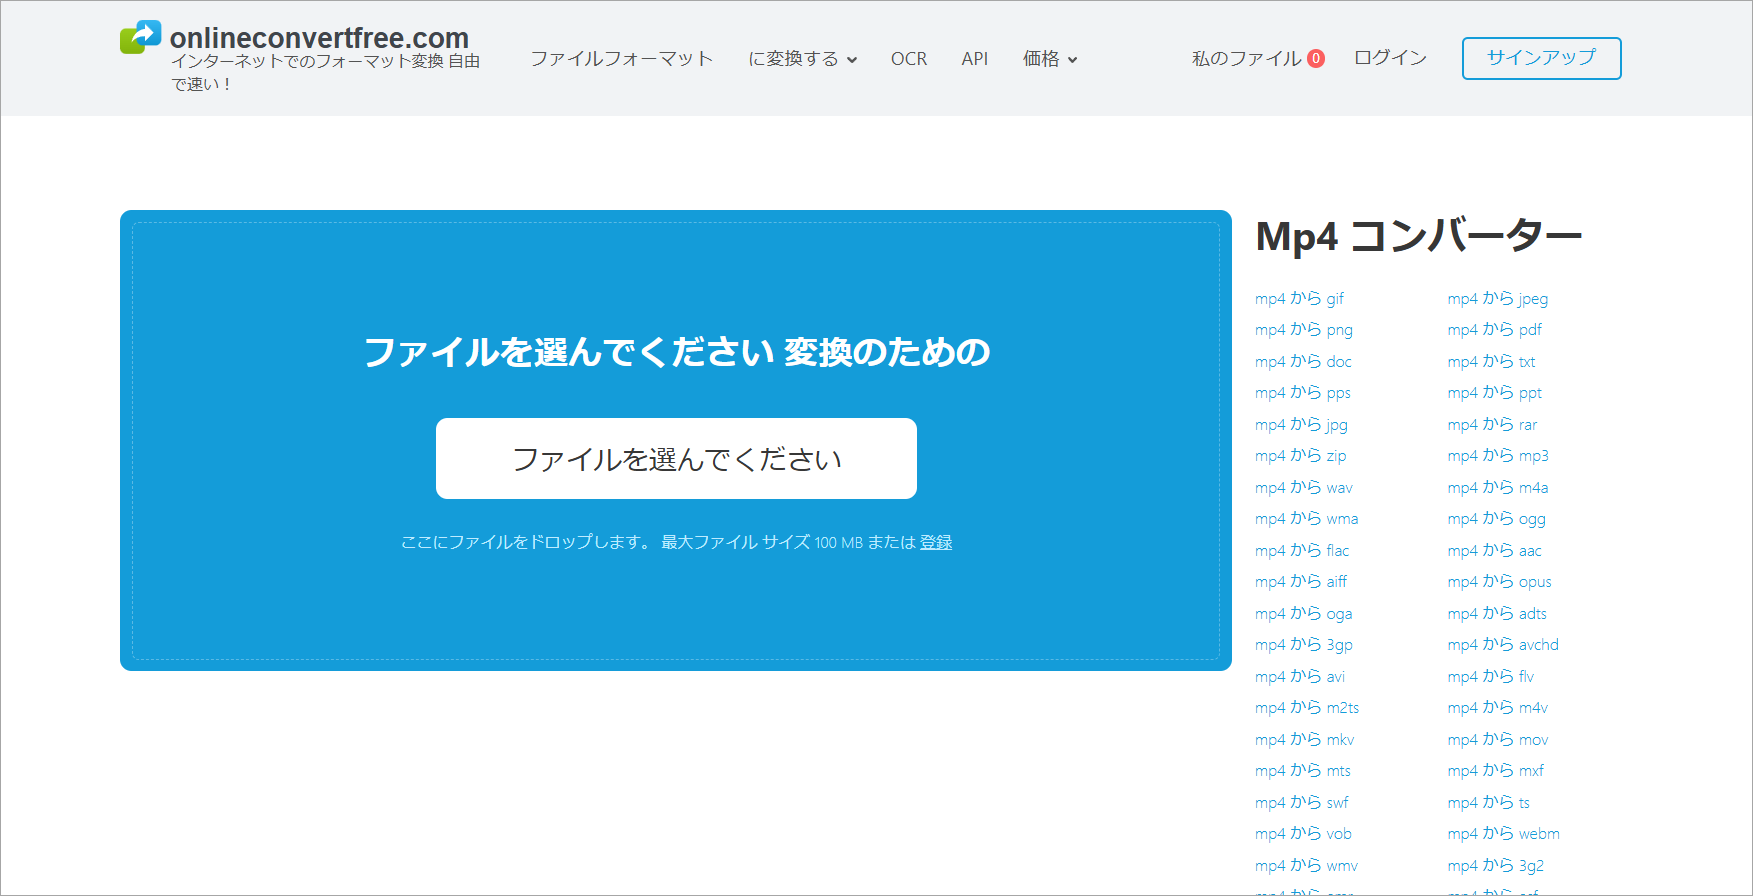Choose the mp4 から avchd conversion
The width and height of the screenshot is (1753, 896).
pos(1503,644)
